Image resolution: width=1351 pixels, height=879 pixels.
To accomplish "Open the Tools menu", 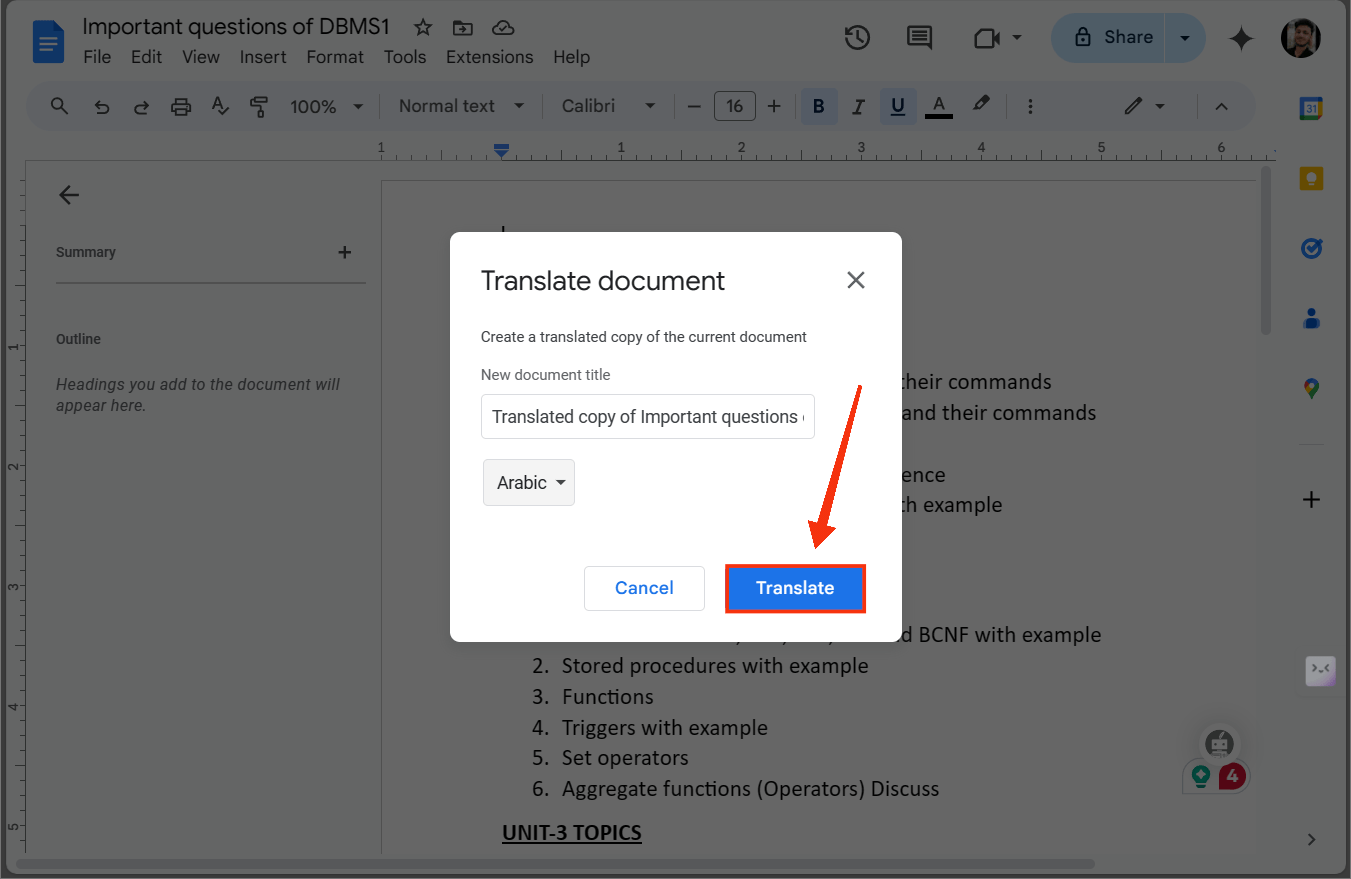I will click(x=405, y=57).
